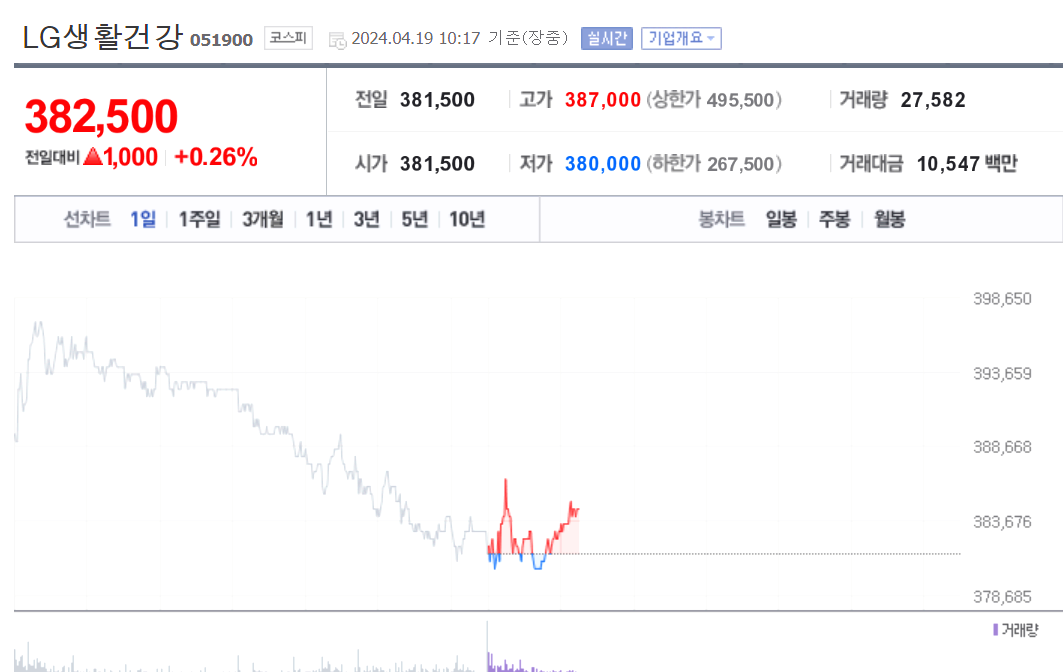
Task: Click the 저가 value 380,000
Action: point(603,163)
